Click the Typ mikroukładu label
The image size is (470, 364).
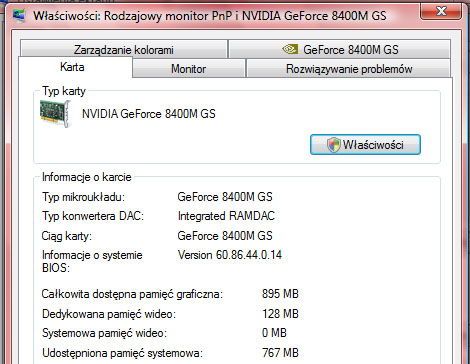pyautogui.click(x=83, y=197)
